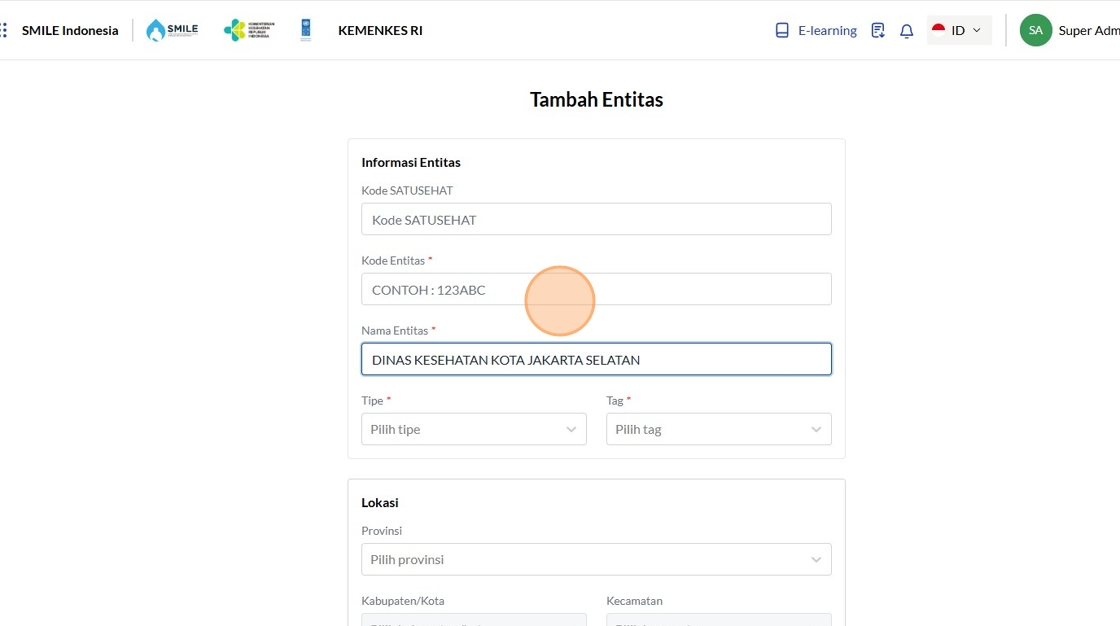Focus the Kode SATUSEHAT input field
The image size is (1120, 626).
tap(596, 219)
